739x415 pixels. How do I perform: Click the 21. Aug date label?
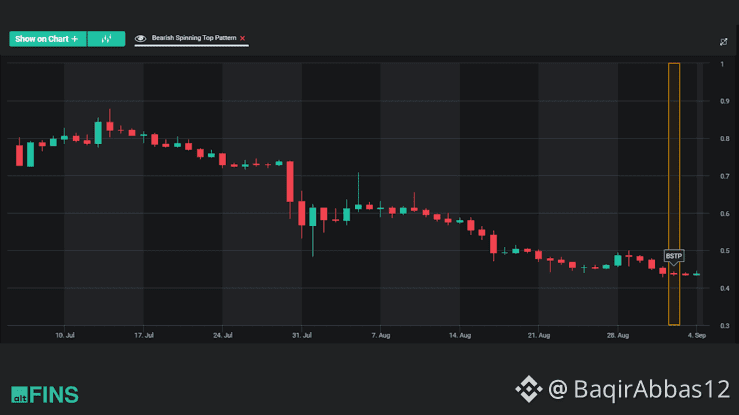point(539,335)
